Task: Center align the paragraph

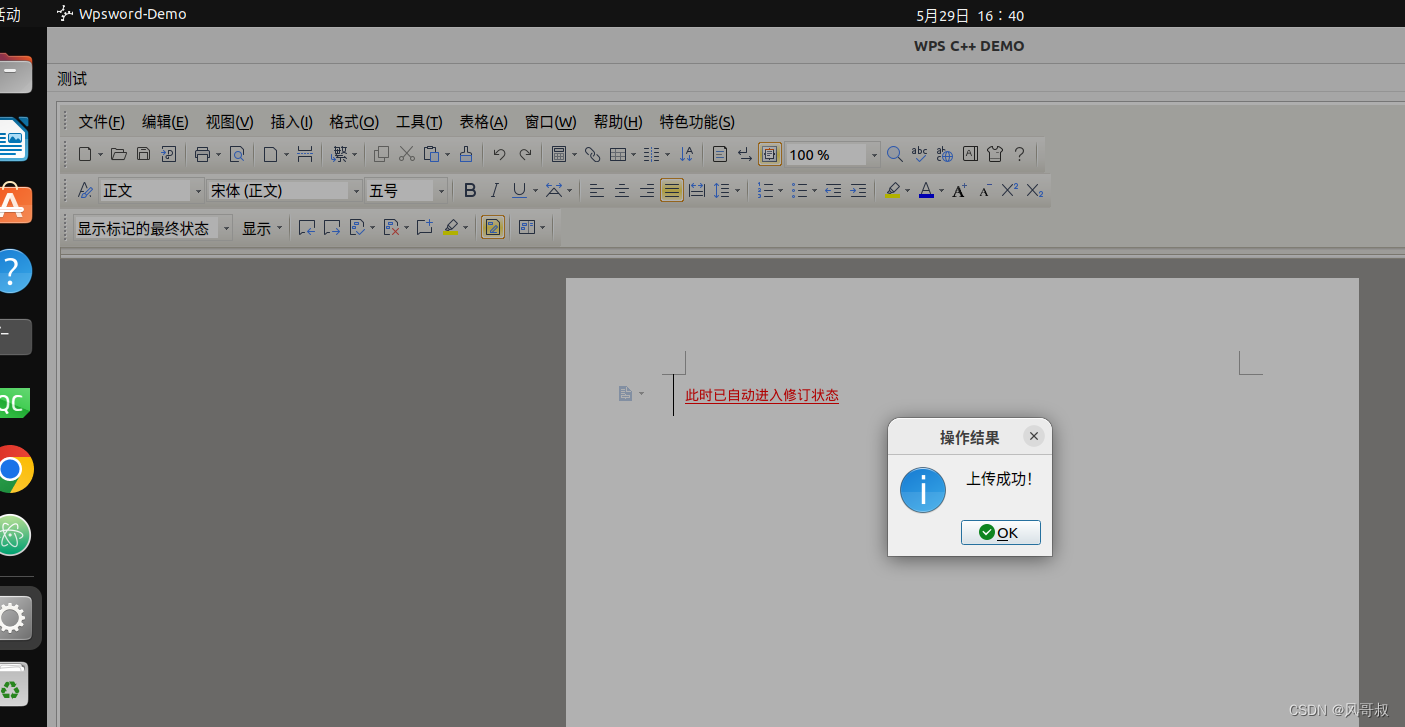Action: pyautogui.click(x=622, y=190)
